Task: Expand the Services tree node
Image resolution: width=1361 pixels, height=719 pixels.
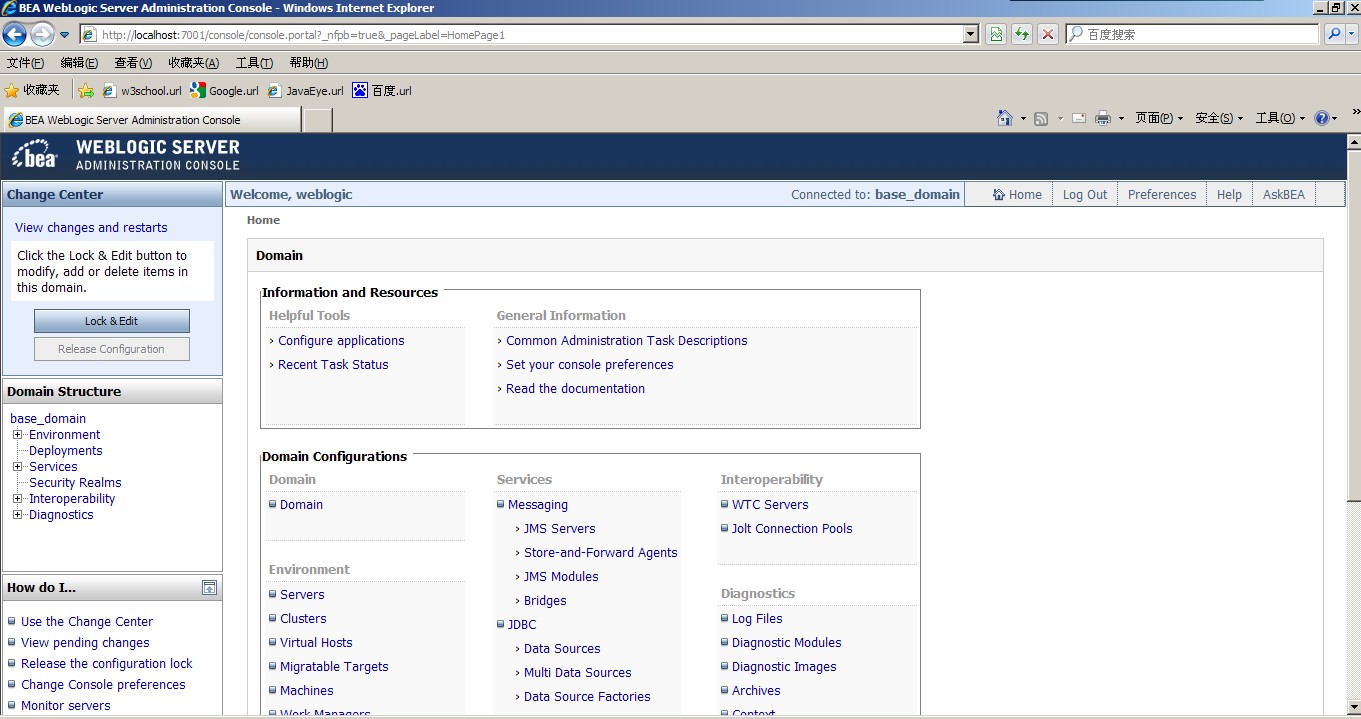Action: 17,467
